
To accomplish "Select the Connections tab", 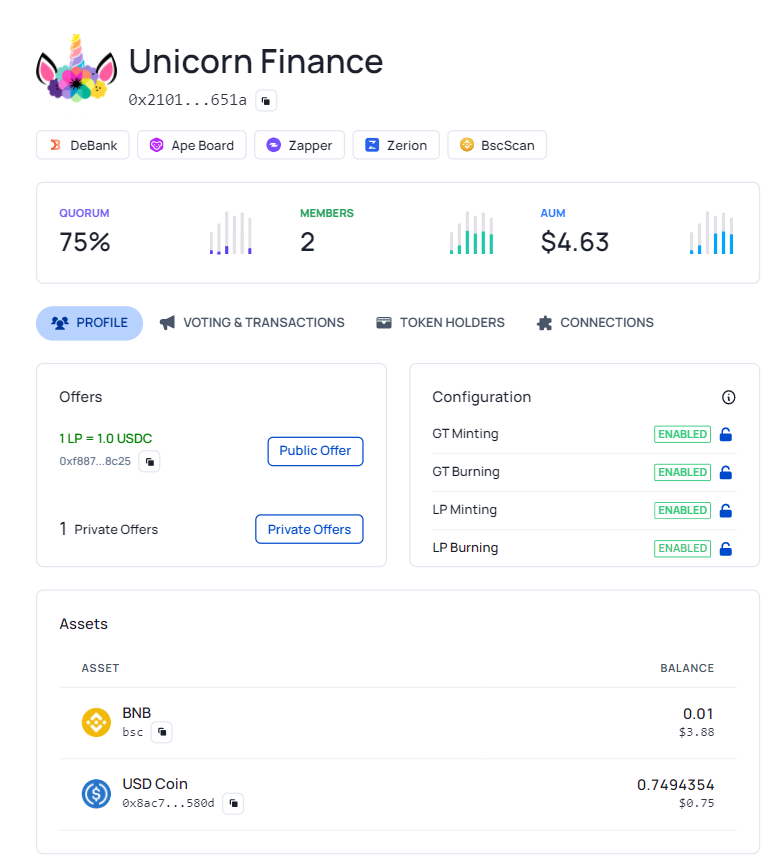I will pos(595,323).
